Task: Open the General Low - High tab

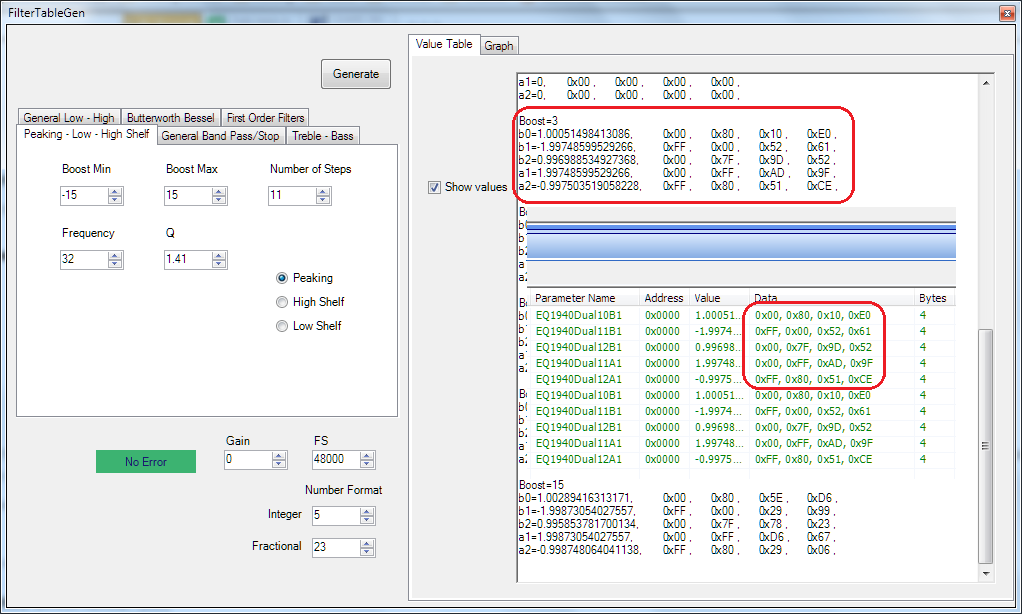Action: 69,117
